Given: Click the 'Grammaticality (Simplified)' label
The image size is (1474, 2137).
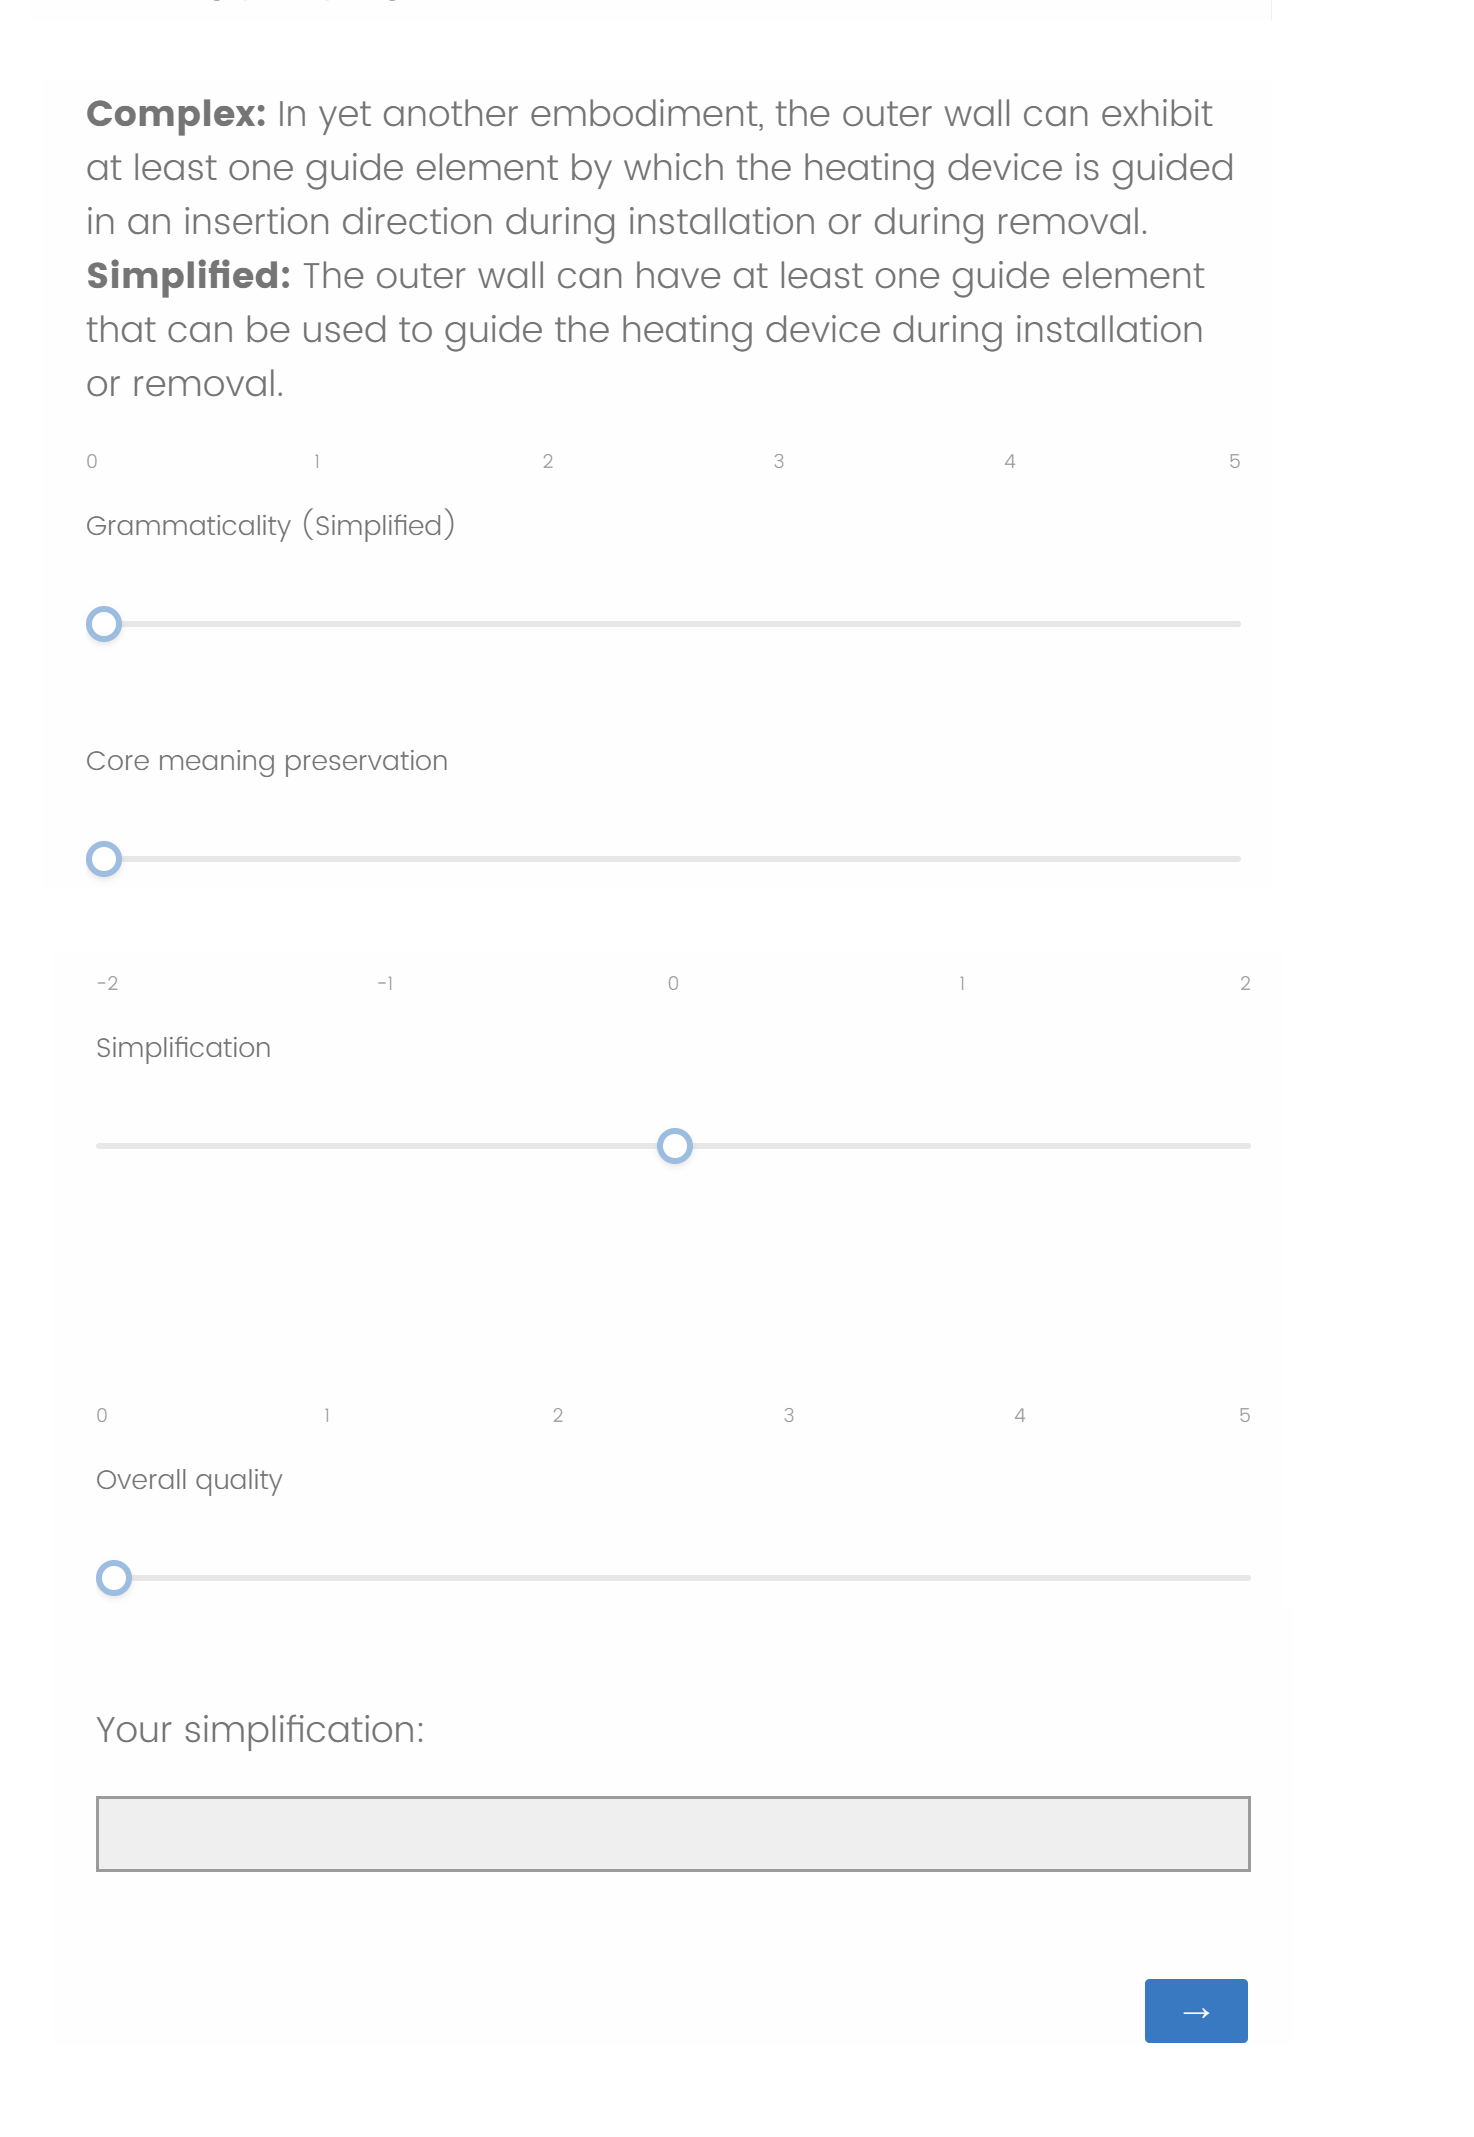Looking at the screenshot, I should pyautogui.click(x=270, y=525).
